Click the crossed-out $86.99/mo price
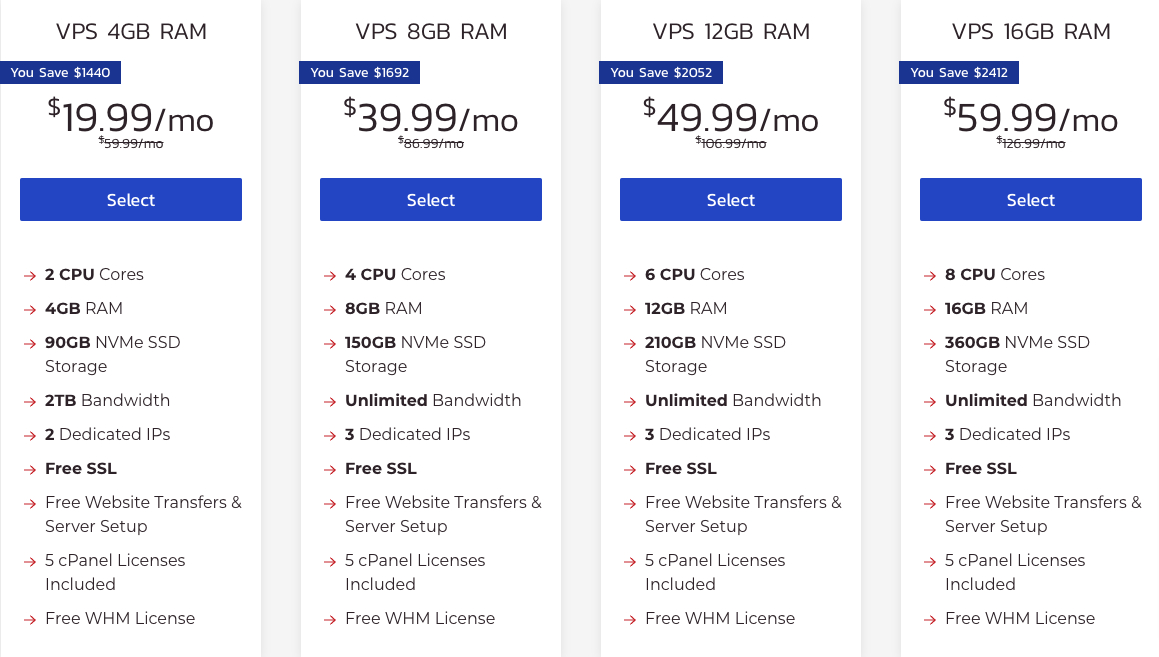Screen dimensions: 1159x657 [x=432, y=144]
